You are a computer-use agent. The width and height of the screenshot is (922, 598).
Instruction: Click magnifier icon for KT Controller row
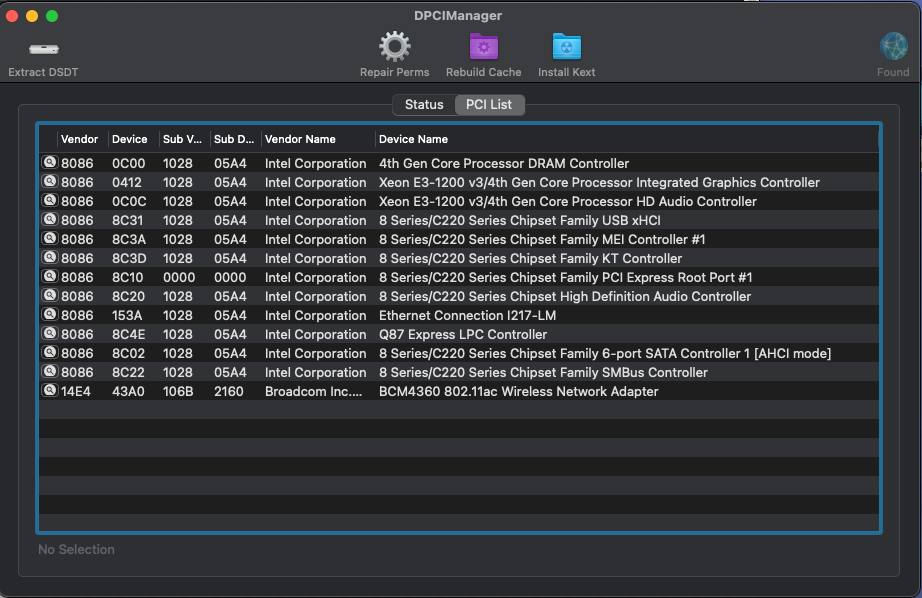coord(50,257)
